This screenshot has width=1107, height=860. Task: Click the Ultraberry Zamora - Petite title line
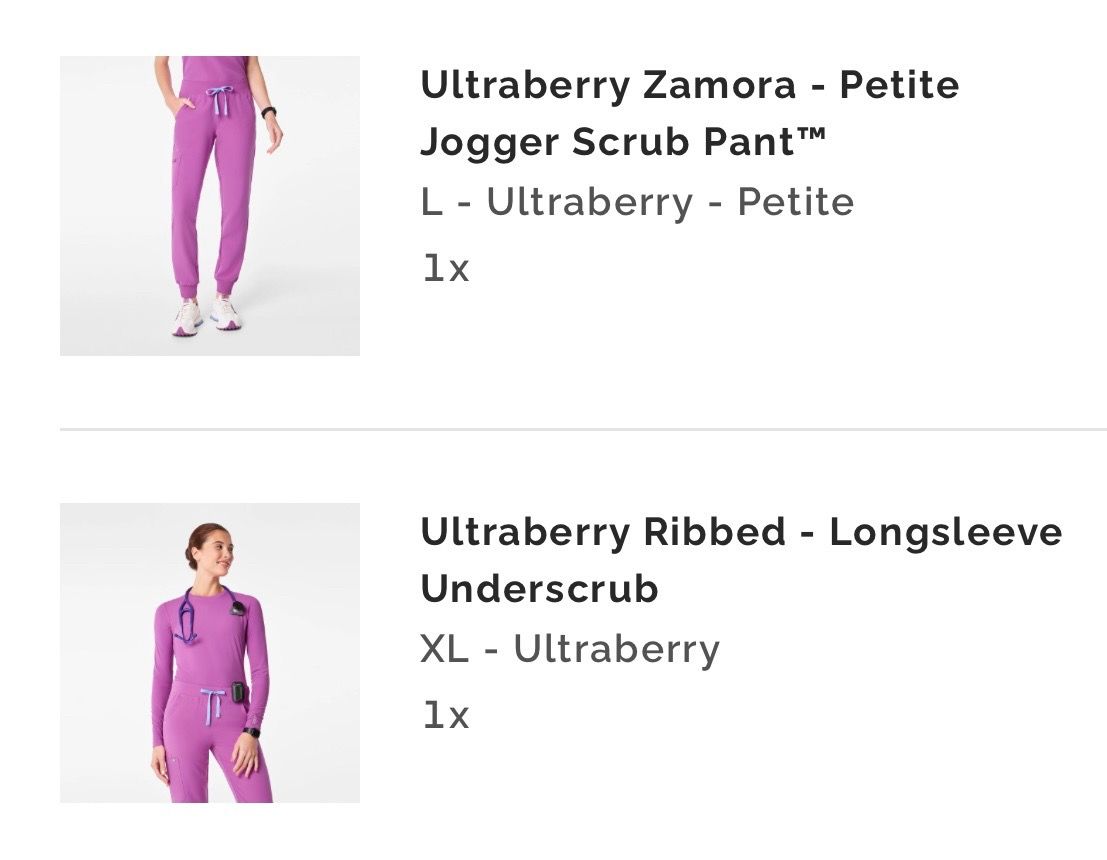(x=690, y=85)
